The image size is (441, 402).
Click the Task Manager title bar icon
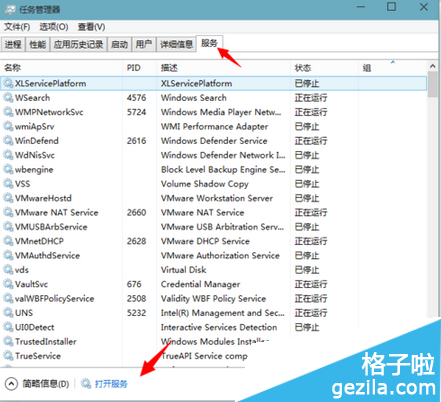[10, 9]
